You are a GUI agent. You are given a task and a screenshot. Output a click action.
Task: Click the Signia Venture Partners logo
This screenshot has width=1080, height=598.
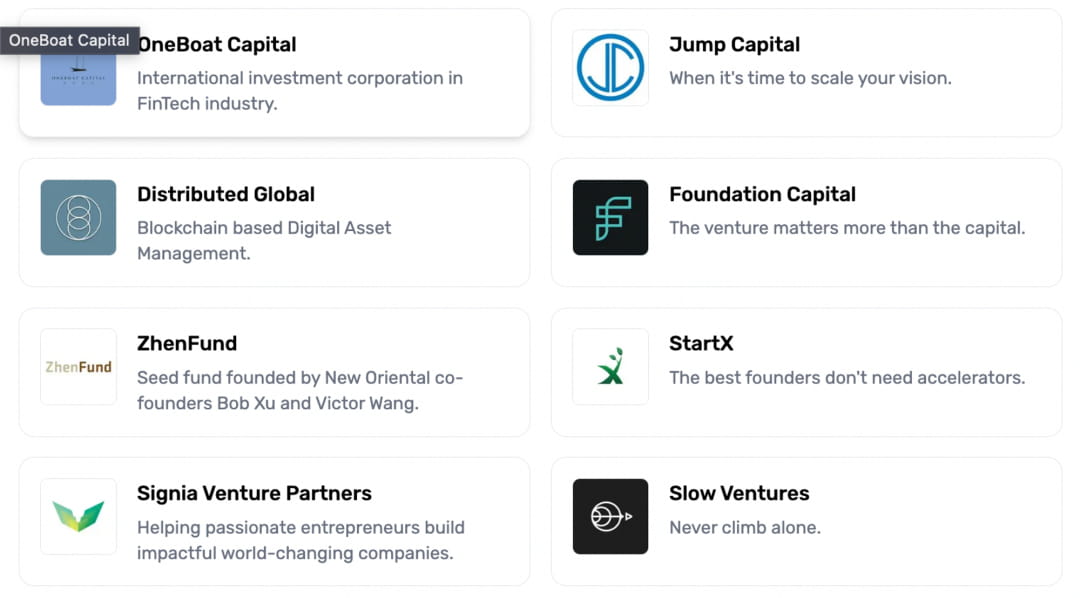click(x=78, y=516)
